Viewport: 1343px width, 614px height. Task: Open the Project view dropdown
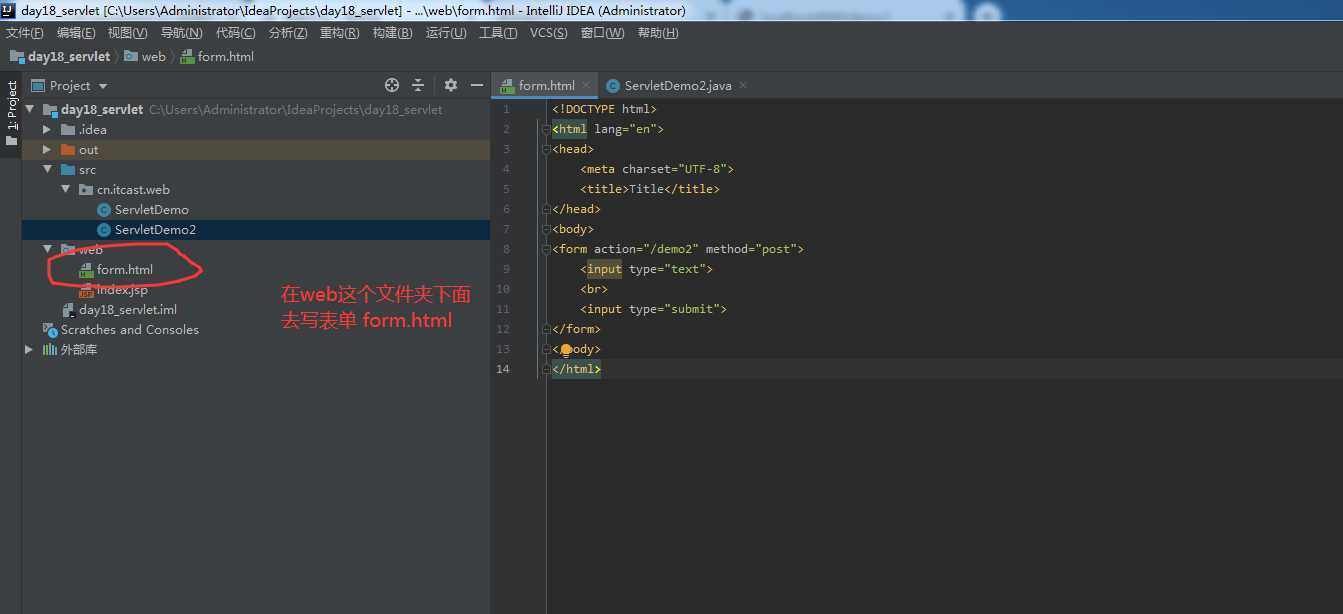pyautogui.click(x=103, y=86)
